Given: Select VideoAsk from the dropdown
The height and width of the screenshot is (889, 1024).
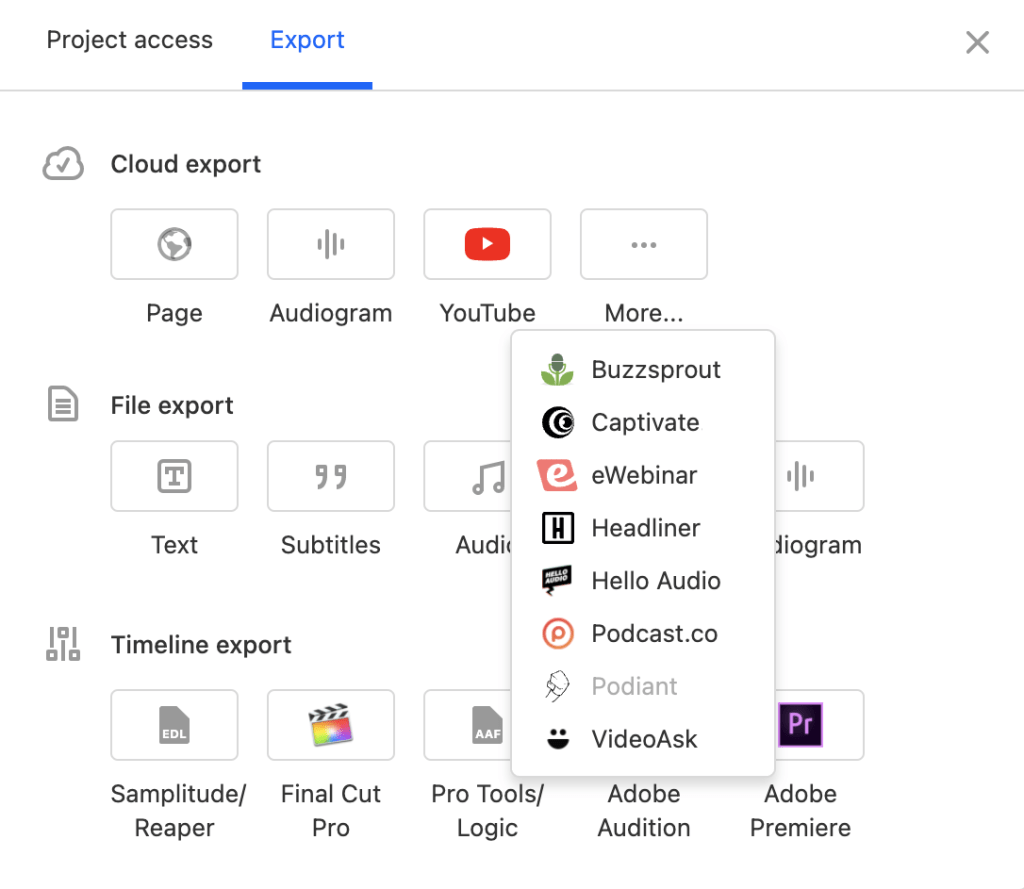Looking at the screenshot, I should 643,739.
